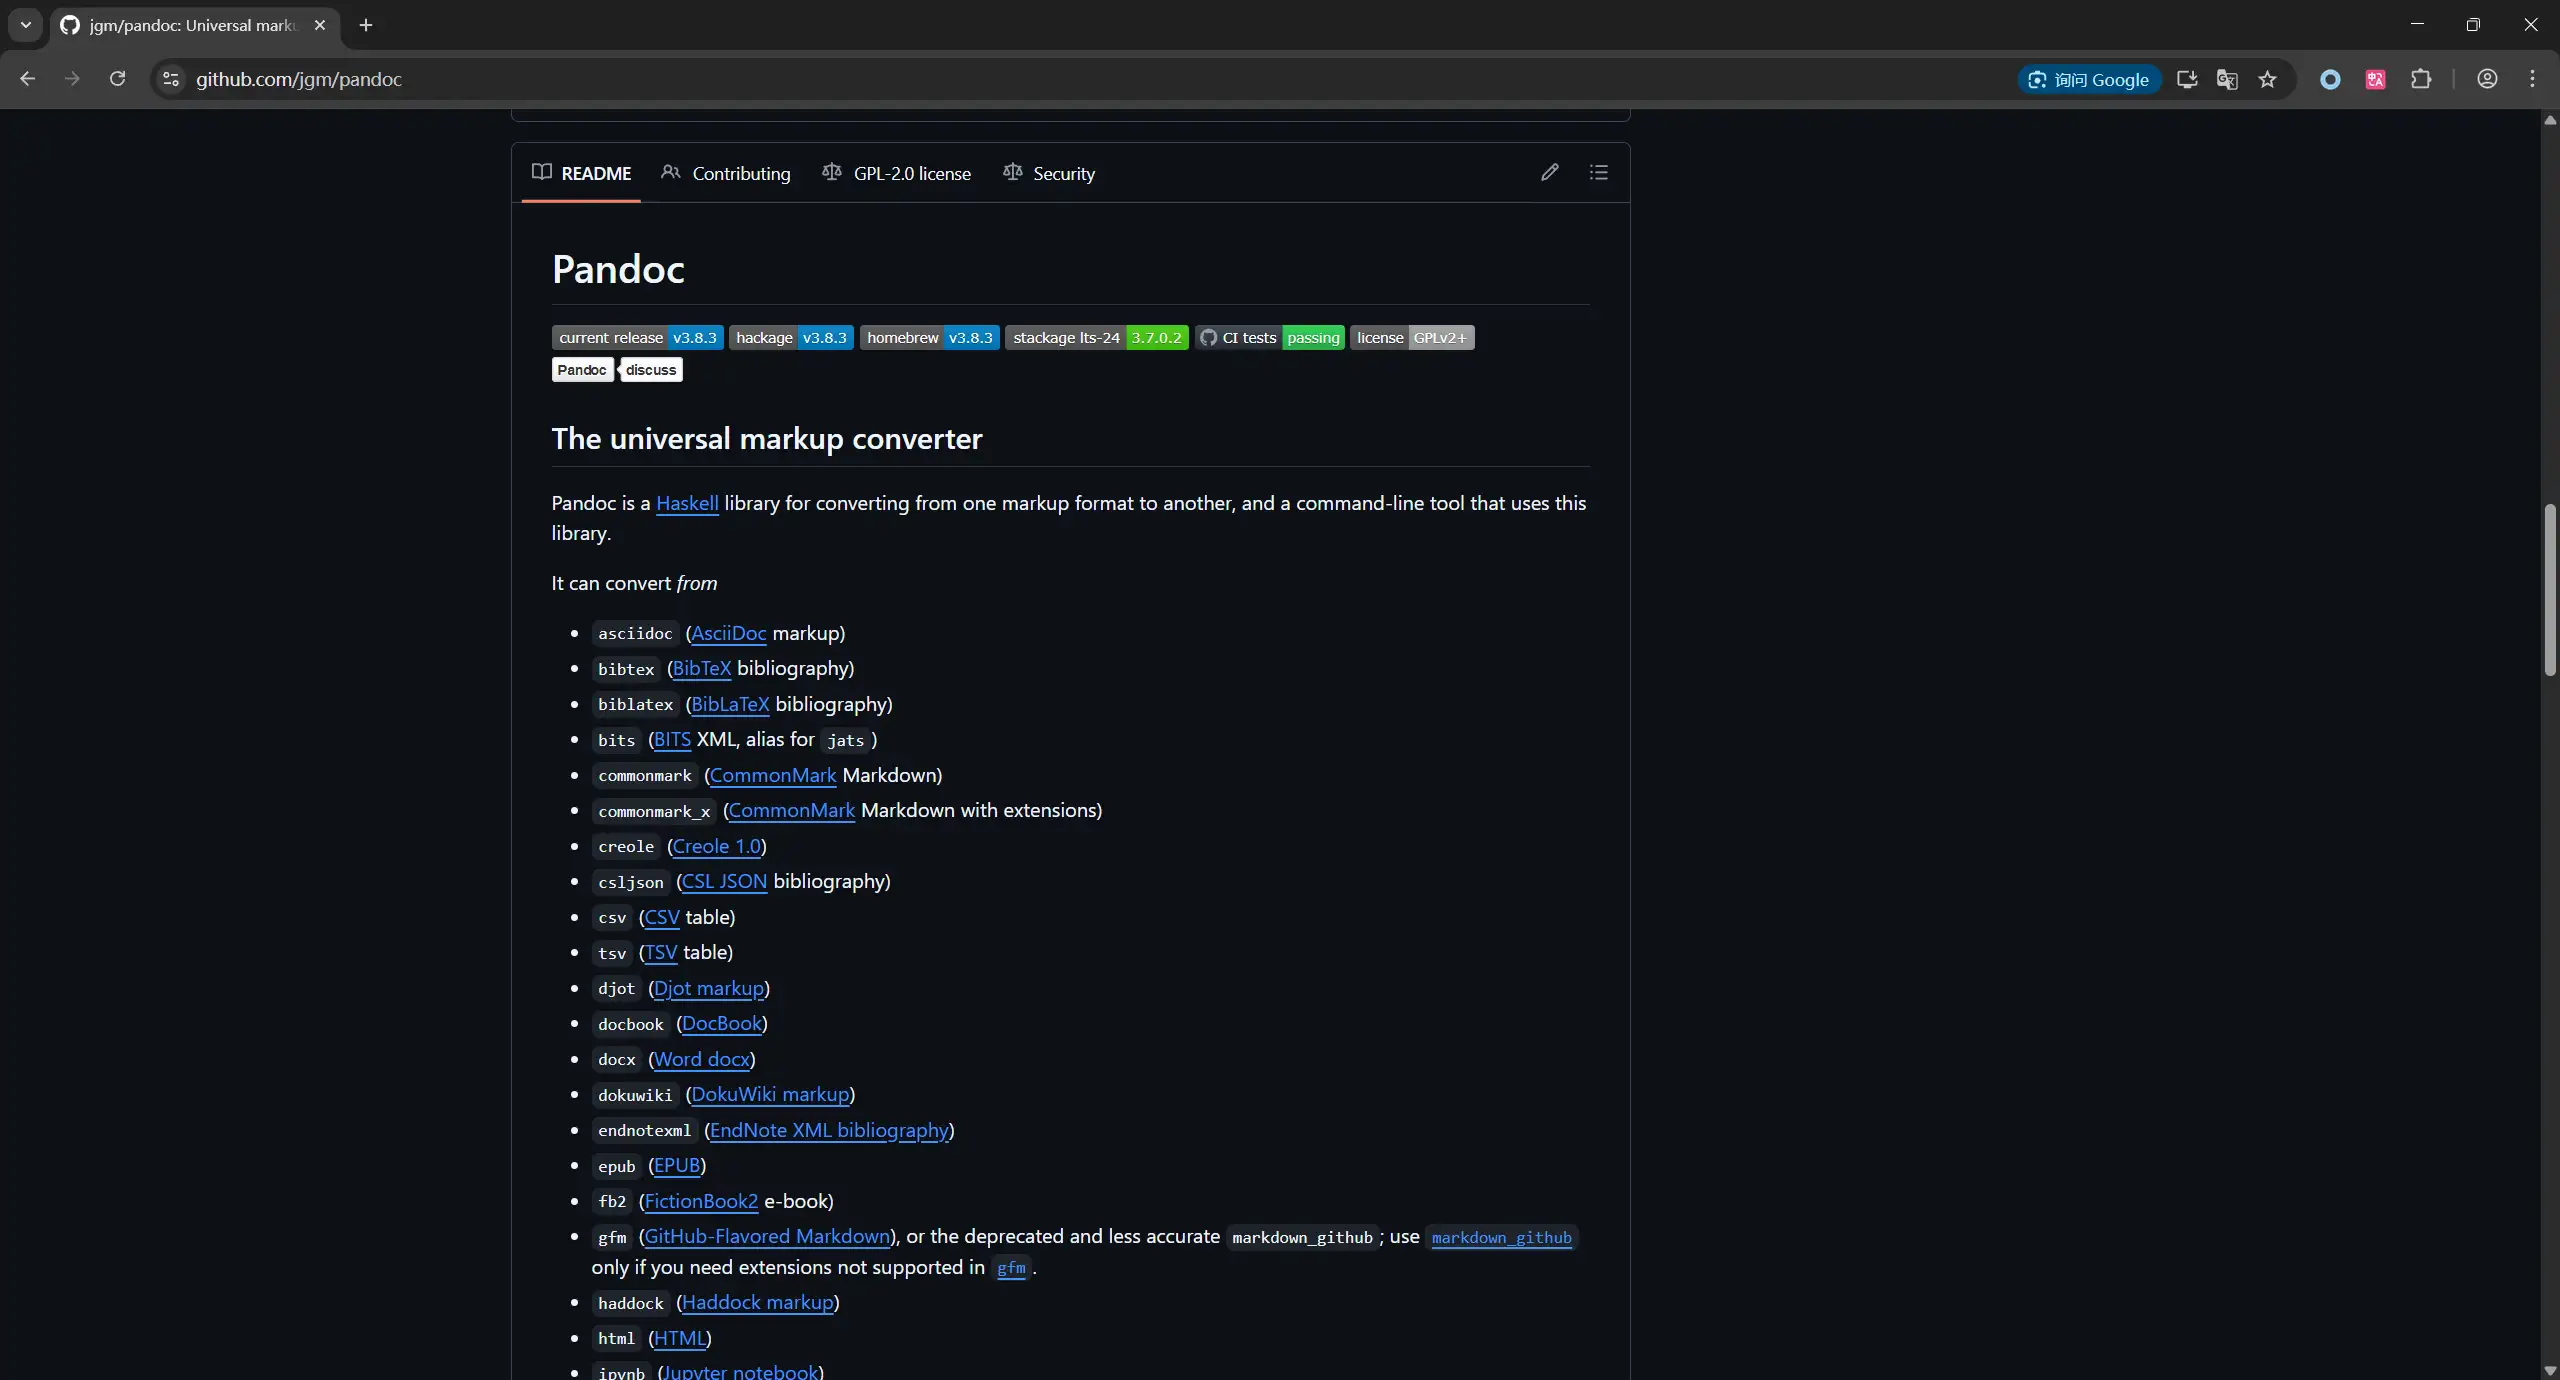The width and height of the screenshot is (2560, 1380).
Task: Open the README outline list icon
Action: point(1598,172)
